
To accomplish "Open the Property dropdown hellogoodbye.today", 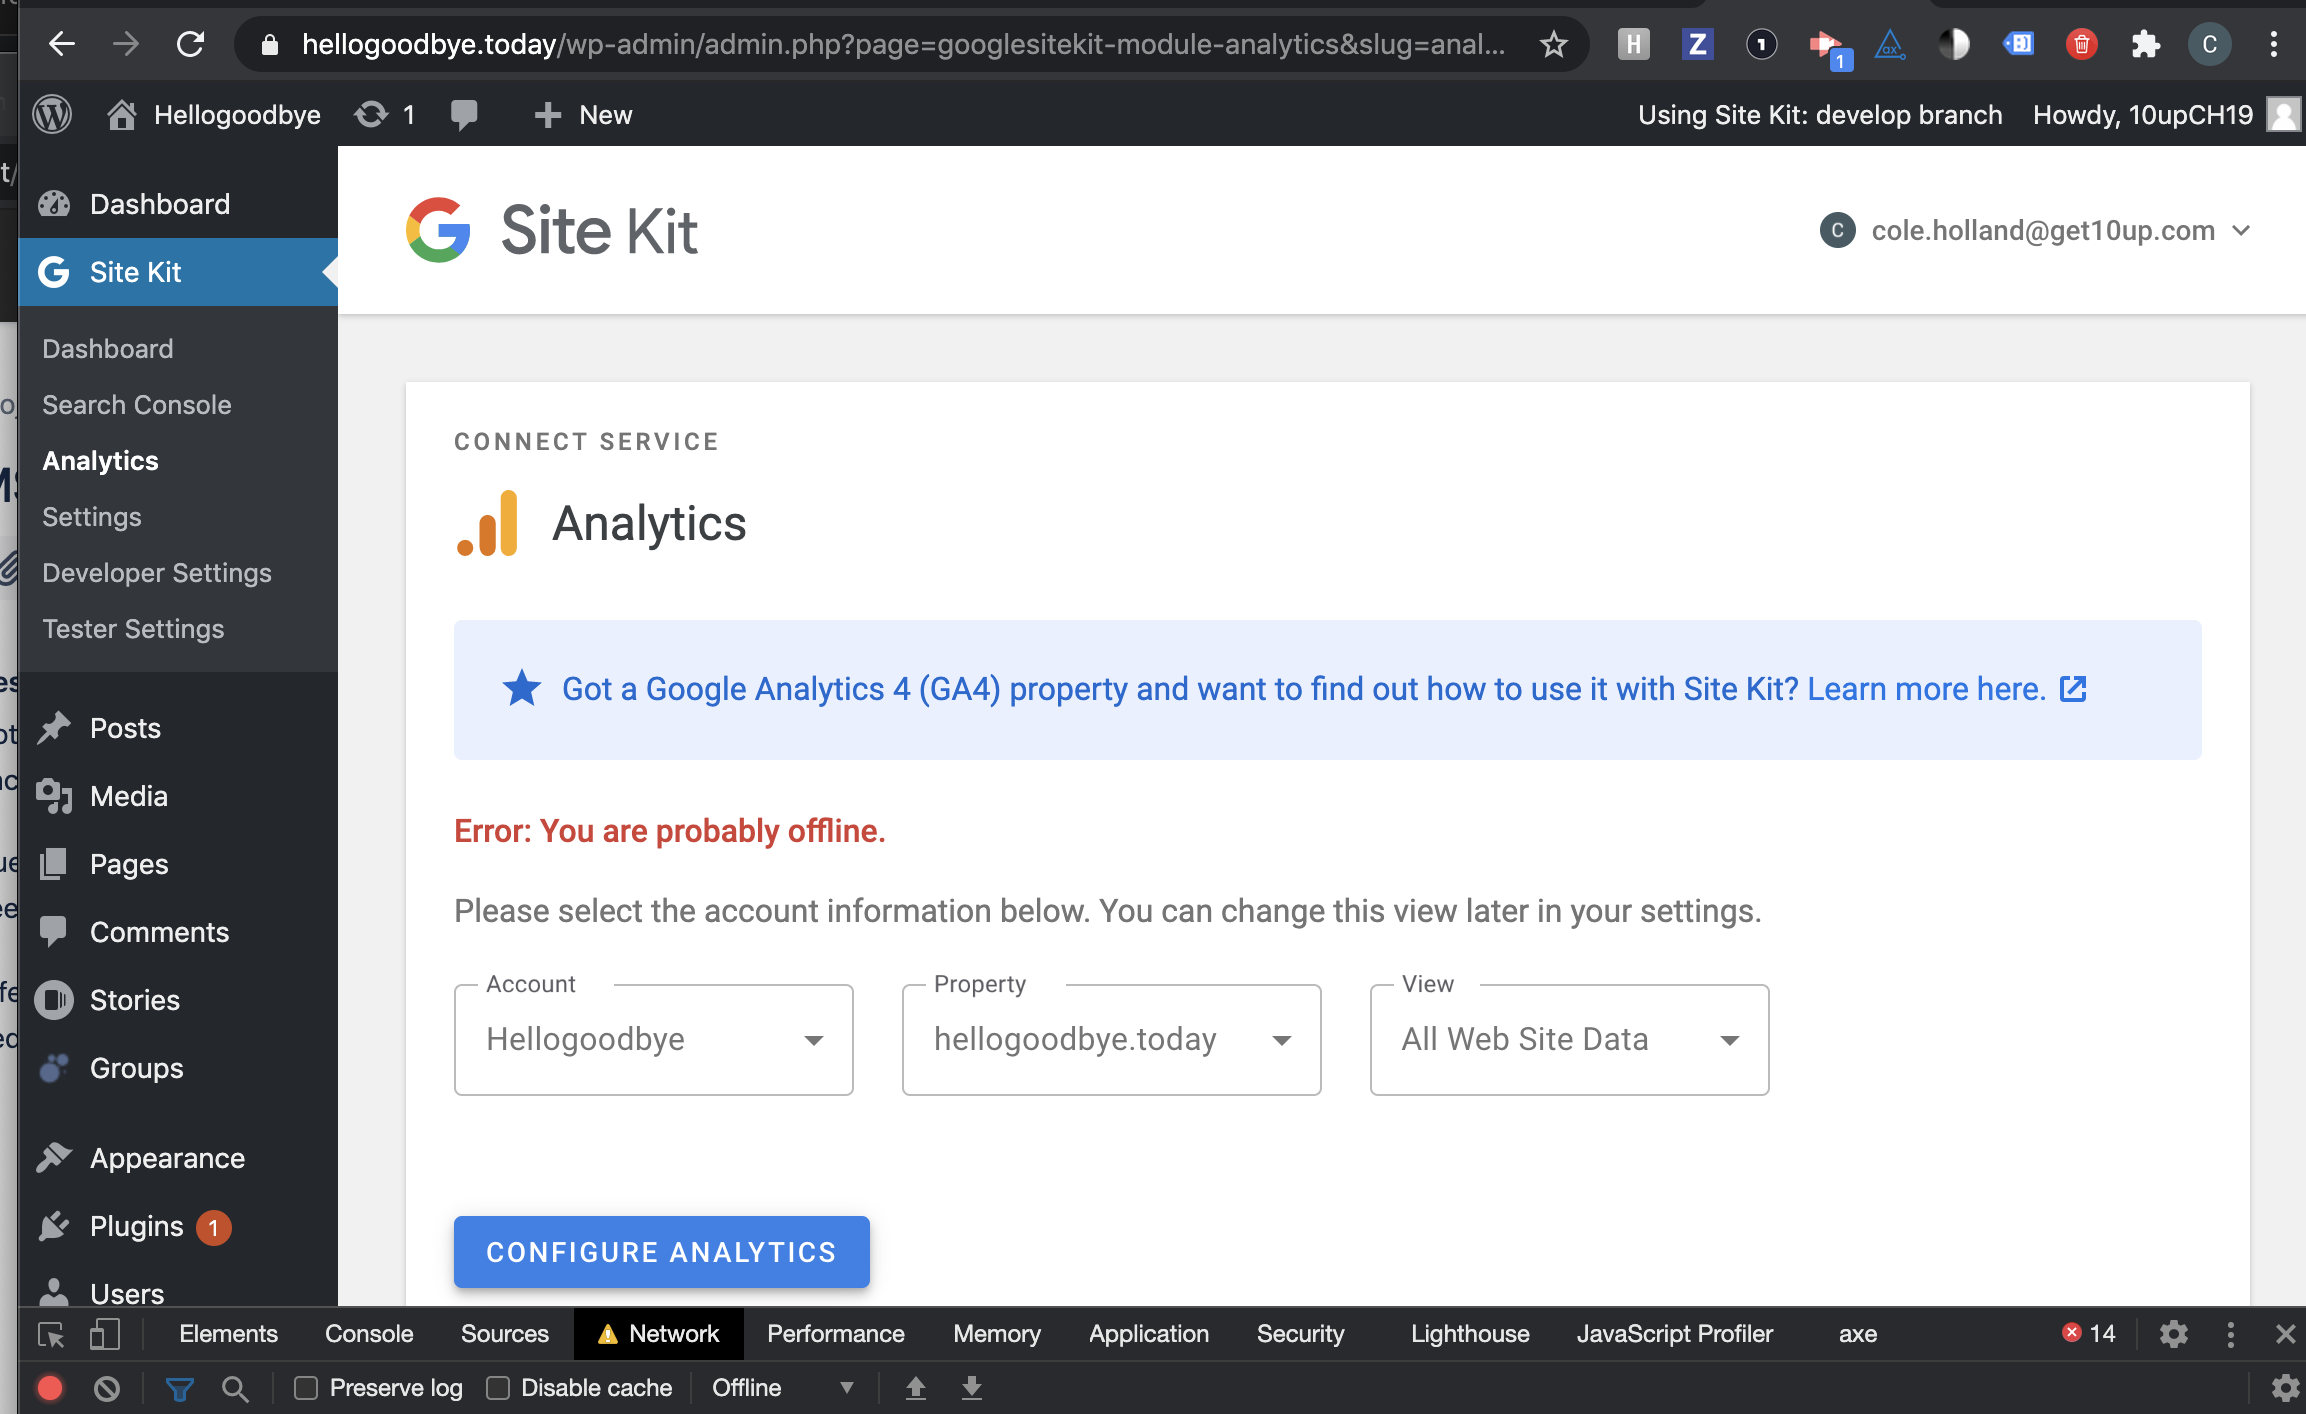I will pyautogui.click(x=1112, y=1040).
